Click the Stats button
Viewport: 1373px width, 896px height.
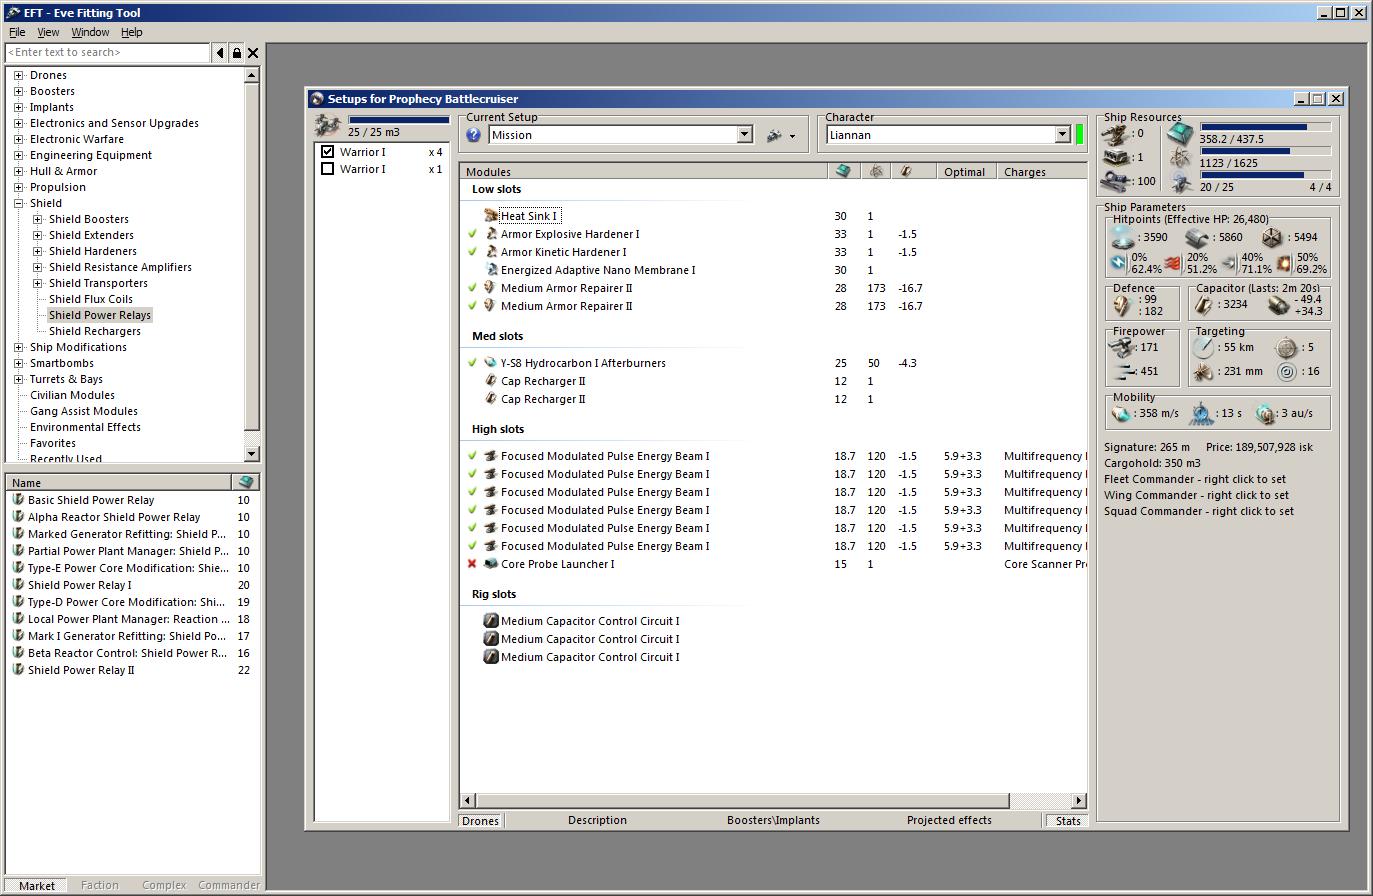click(1068, 821)
